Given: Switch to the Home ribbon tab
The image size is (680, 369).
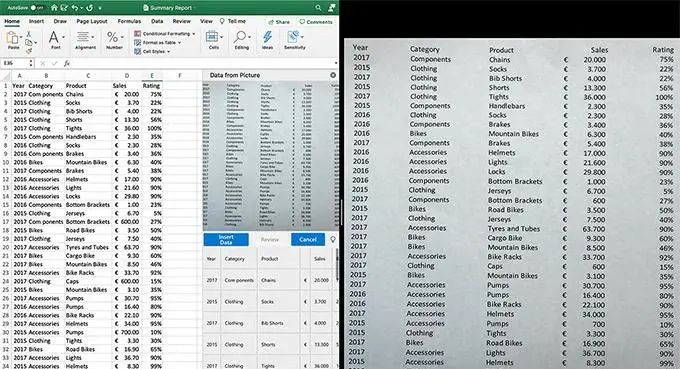Looking at the screenshot, I should click(12, 21).
